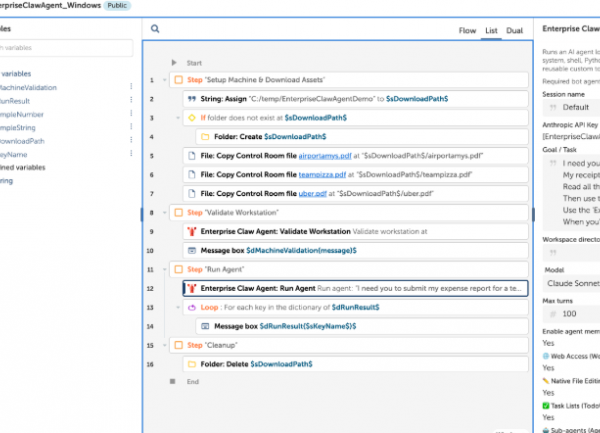600x433 pixels.
Task: Click the If folder diamond icon
Action: [192, 118]
